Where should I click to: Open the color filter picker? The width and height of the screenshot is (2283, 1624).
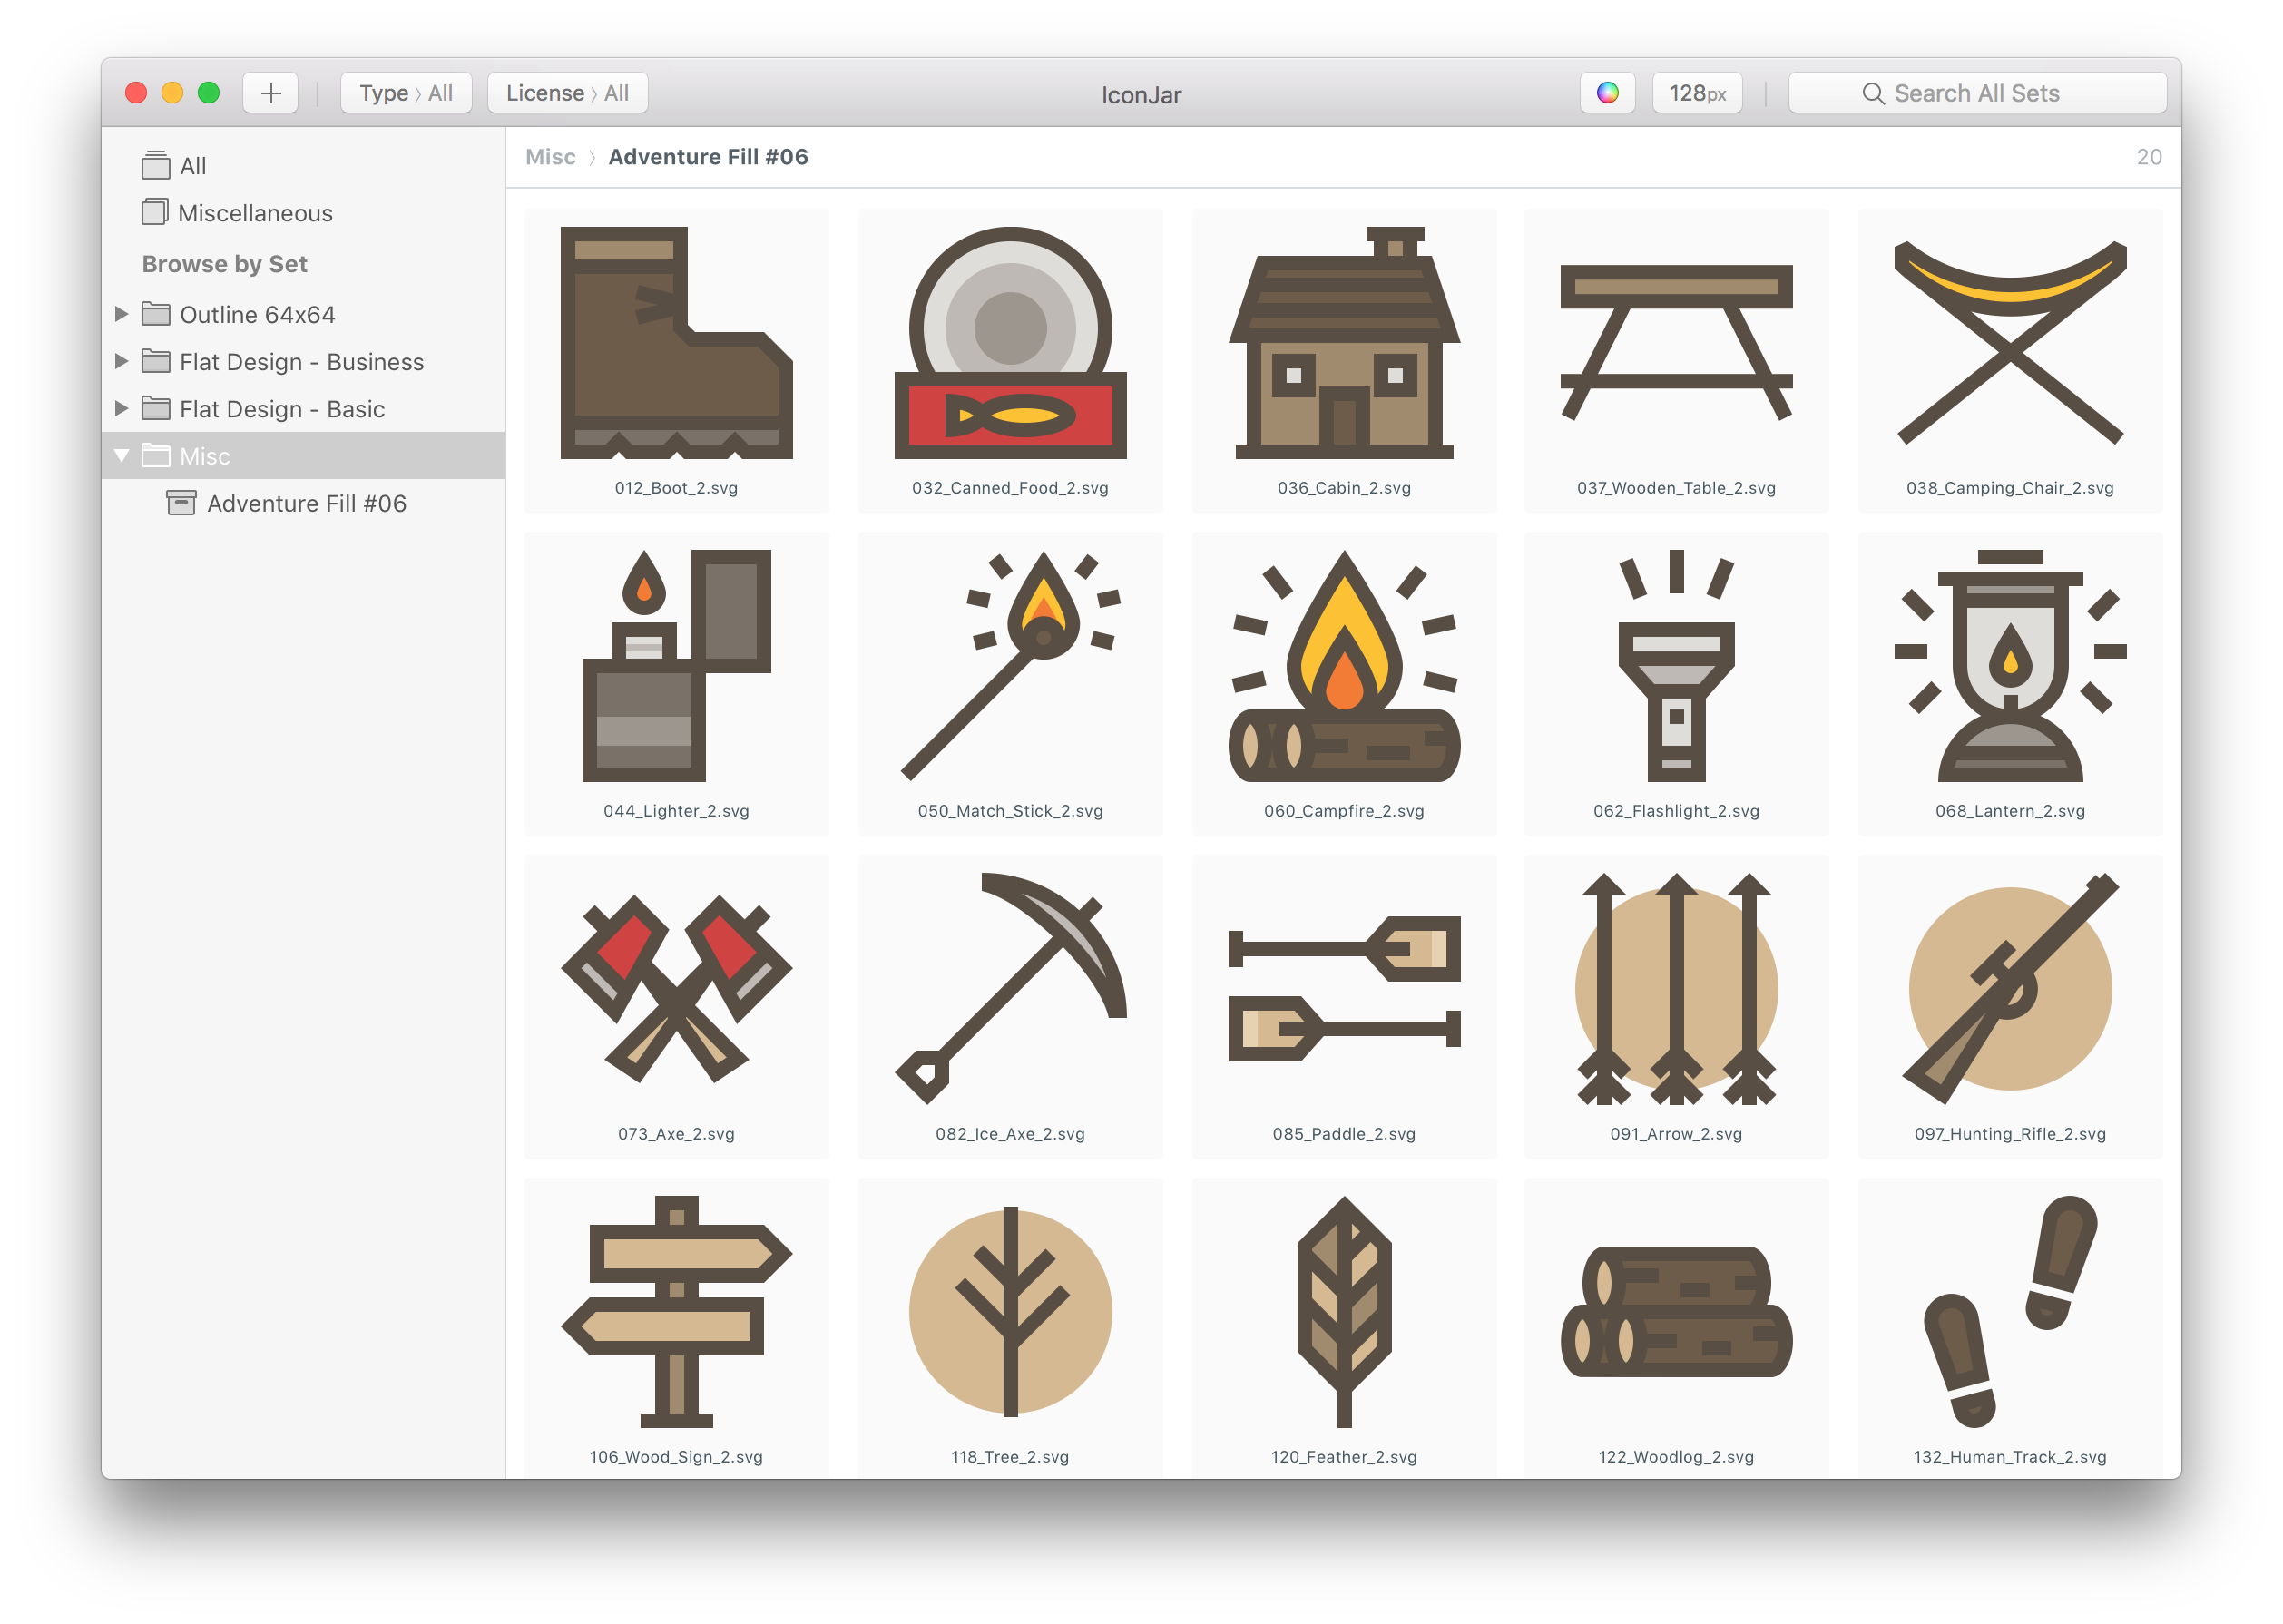[1607, 92]
